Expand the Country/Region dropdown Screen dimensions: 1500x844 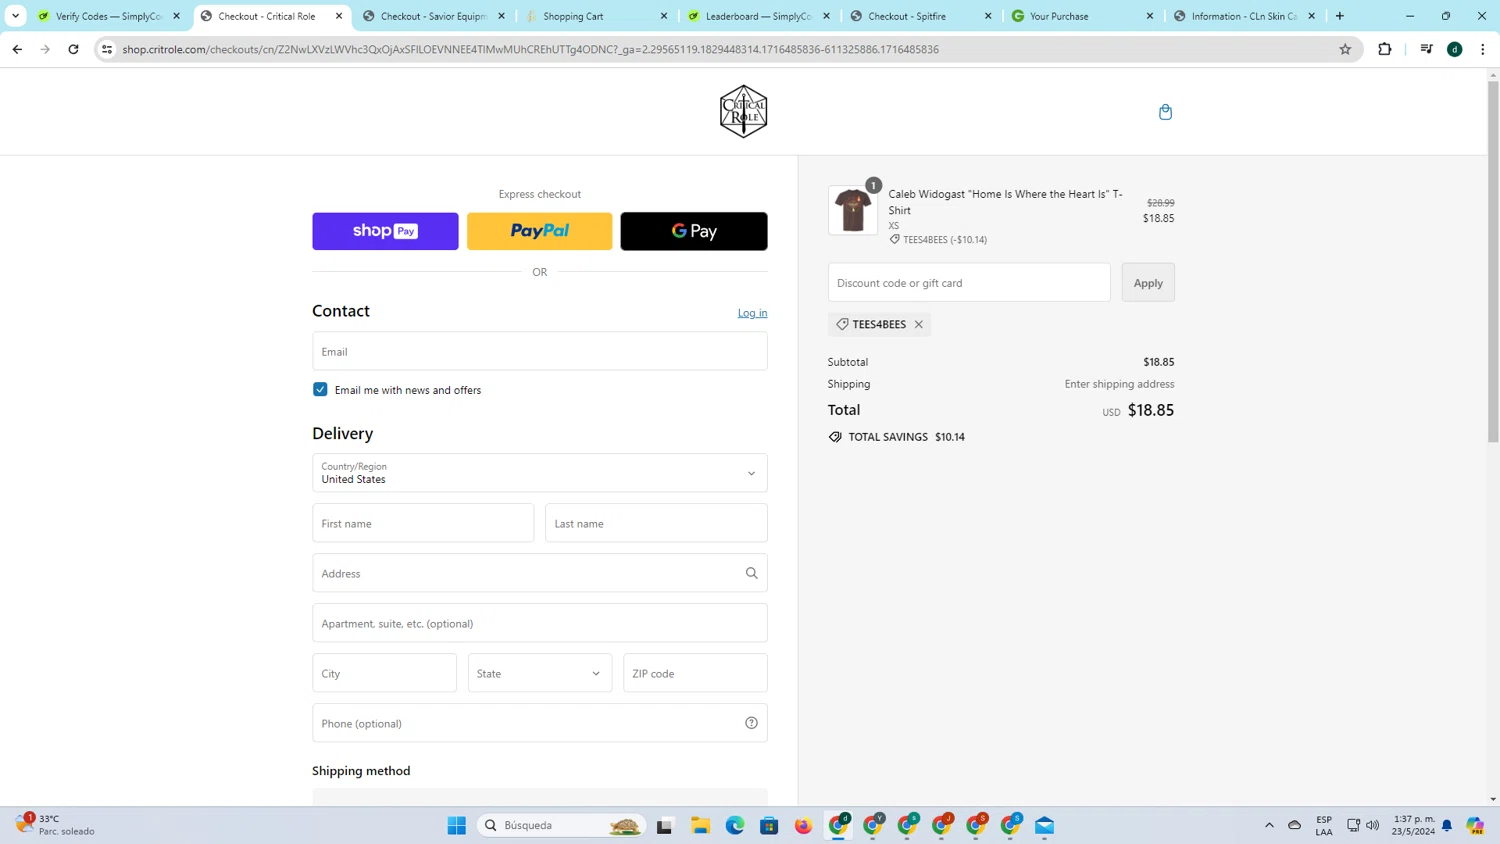[540, 473]
